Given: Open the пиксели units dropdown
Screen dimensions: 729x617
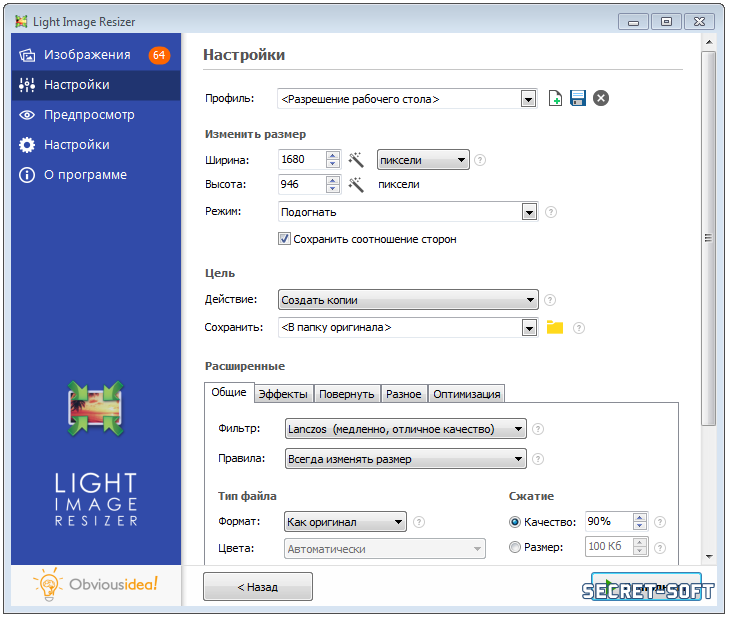Looking at the screenshot, I should click(x=423, y=160).
